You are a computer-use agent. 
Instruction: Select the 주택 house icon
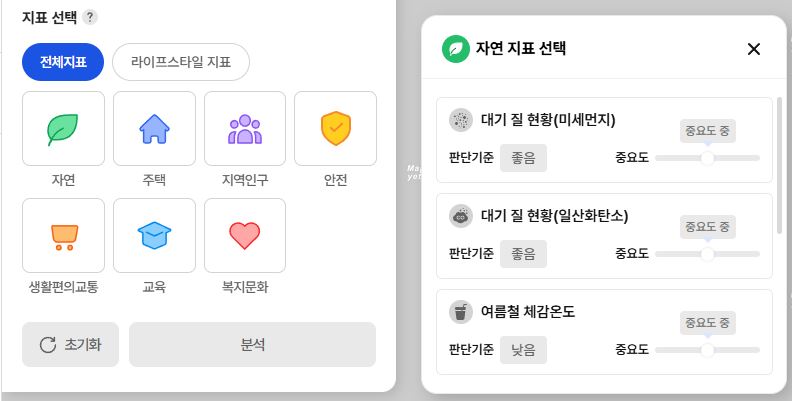point(154,129)
